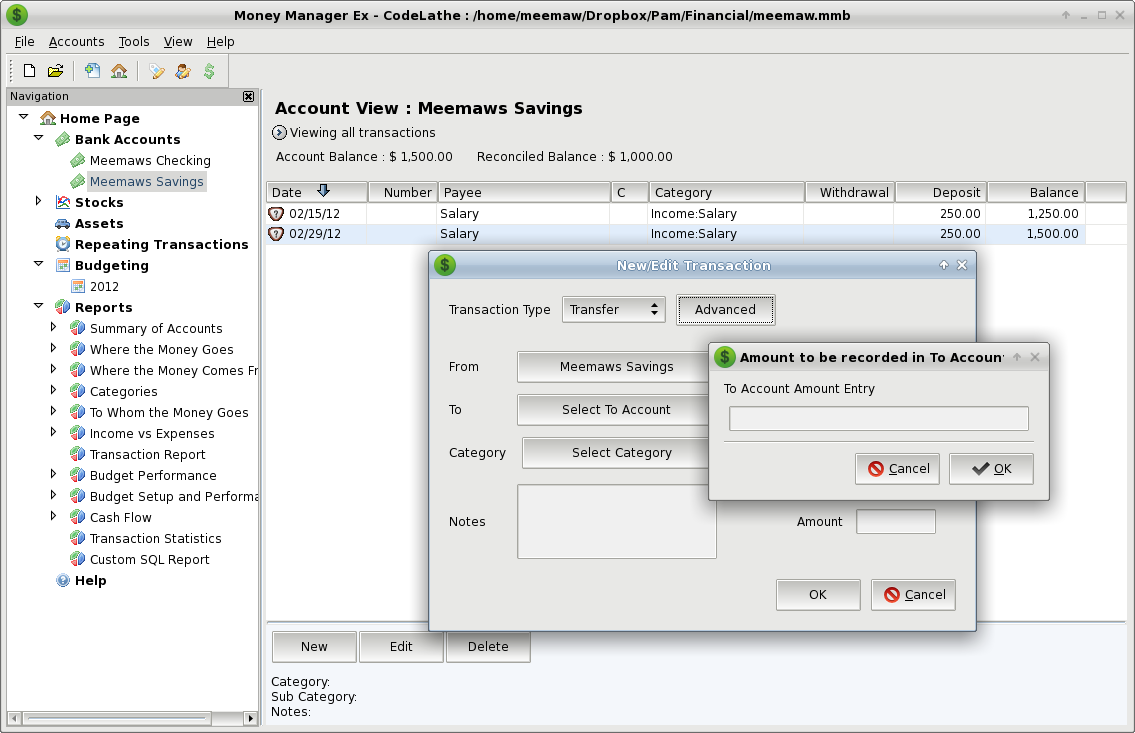The width and height of the screenshot is (1135, 733).
Task: Click the Currency dollar toolbar icon
Action: [209, 71]
